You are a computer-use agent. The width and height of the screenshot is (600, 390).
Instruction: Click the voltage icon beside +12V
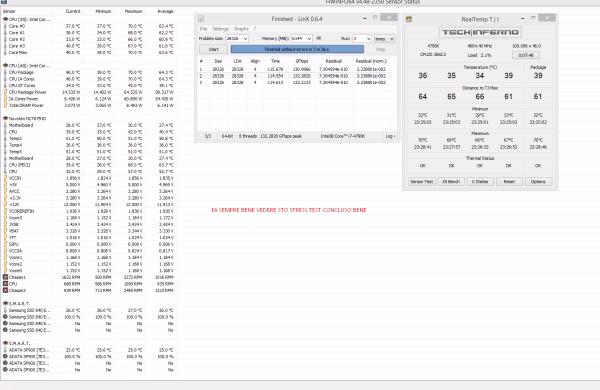pyautogui.click(x=5, y=204)
